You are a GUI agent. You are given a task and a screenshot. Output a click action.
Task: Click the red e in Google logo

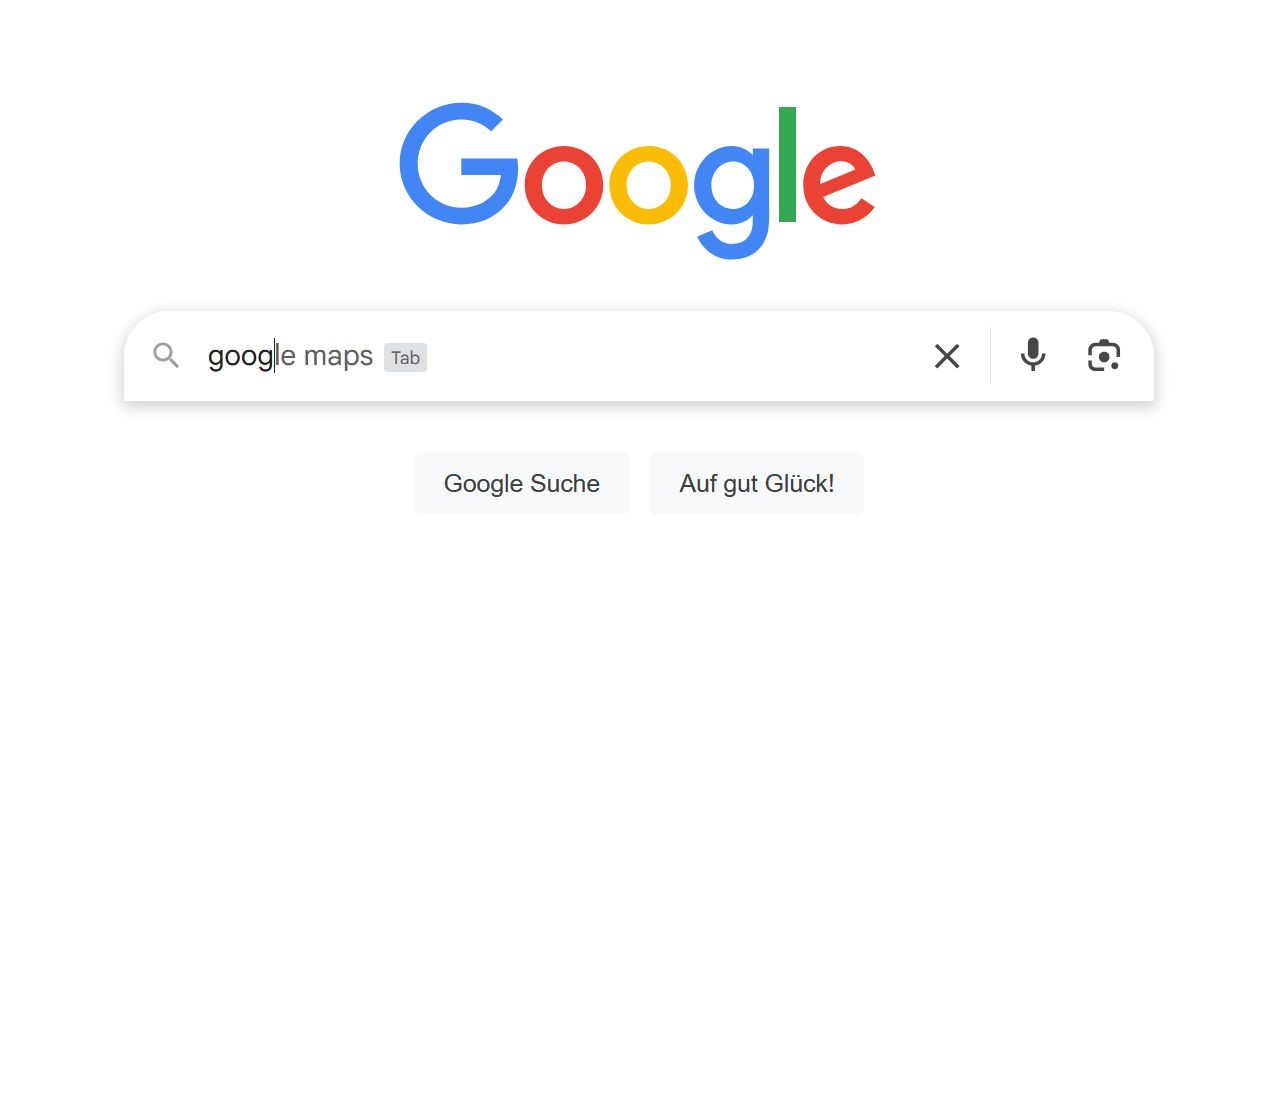point(838,185)
